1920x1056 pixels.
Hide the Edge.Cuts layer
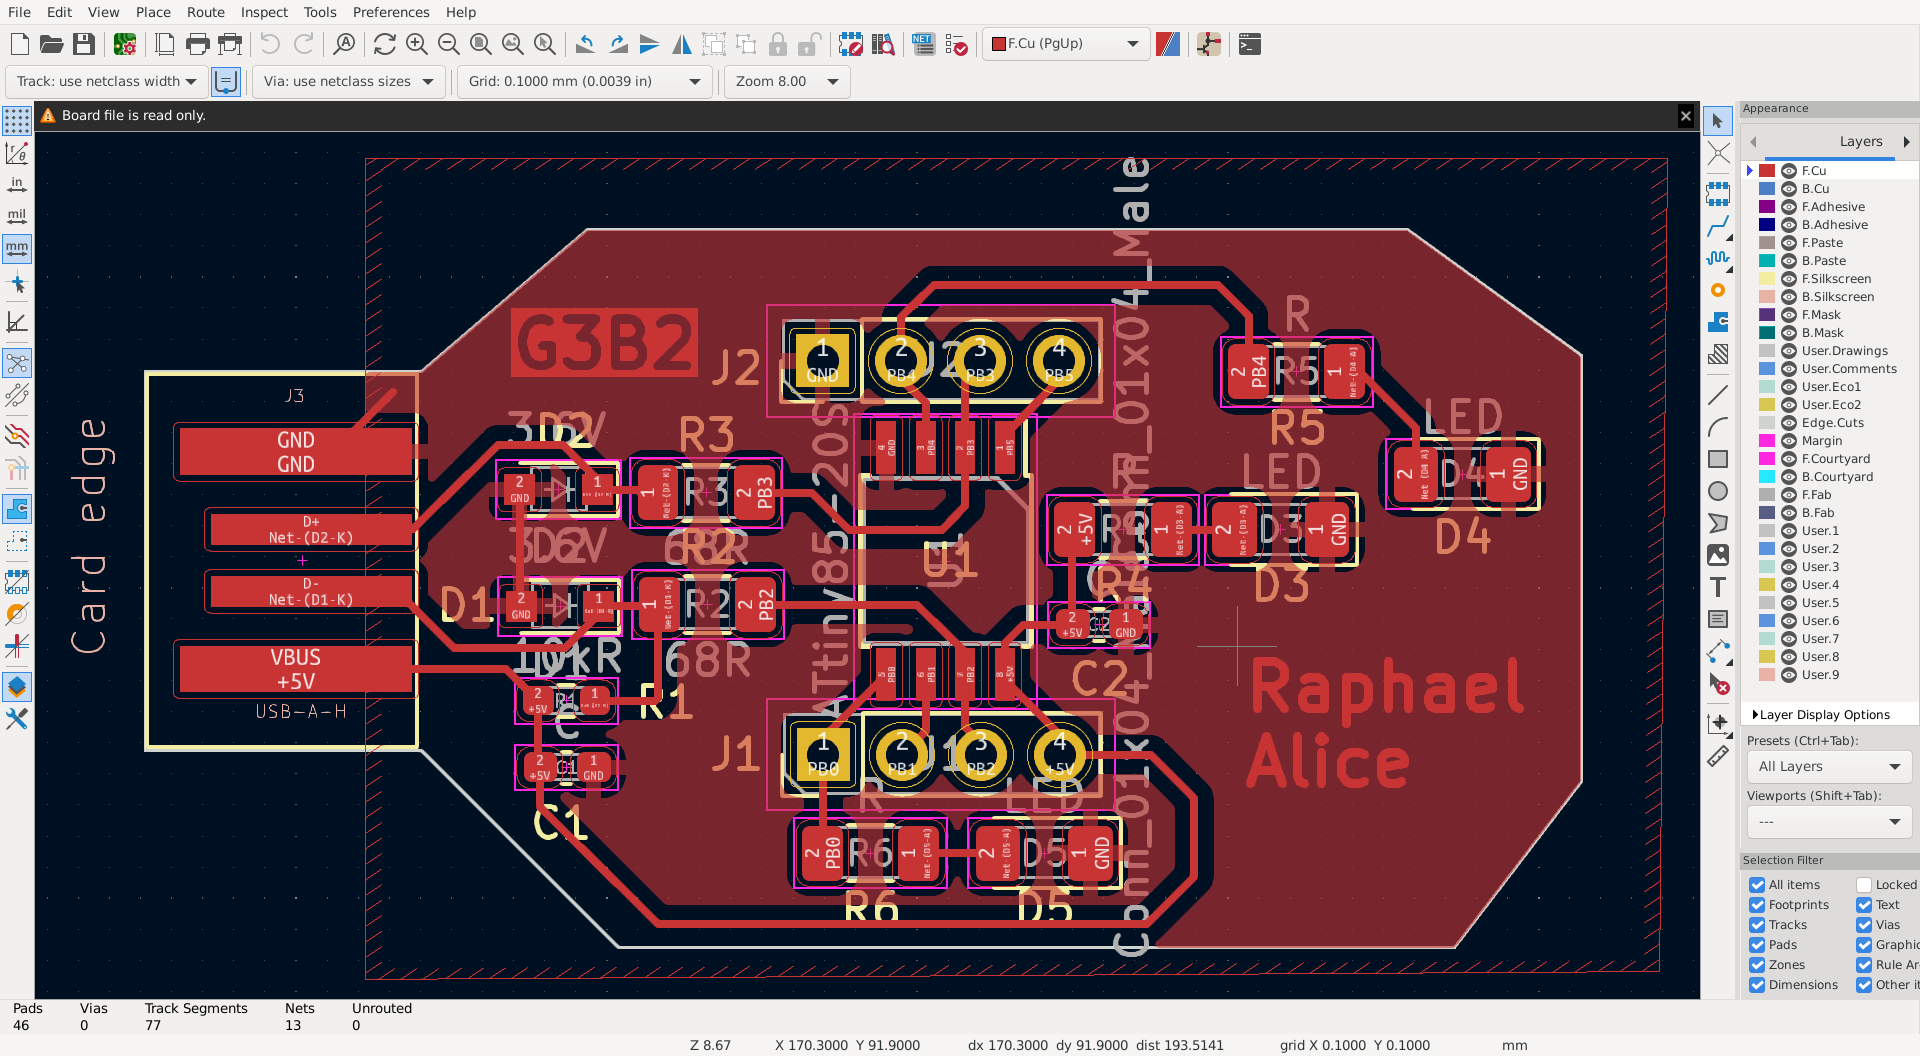click(x=1789, y=423)
